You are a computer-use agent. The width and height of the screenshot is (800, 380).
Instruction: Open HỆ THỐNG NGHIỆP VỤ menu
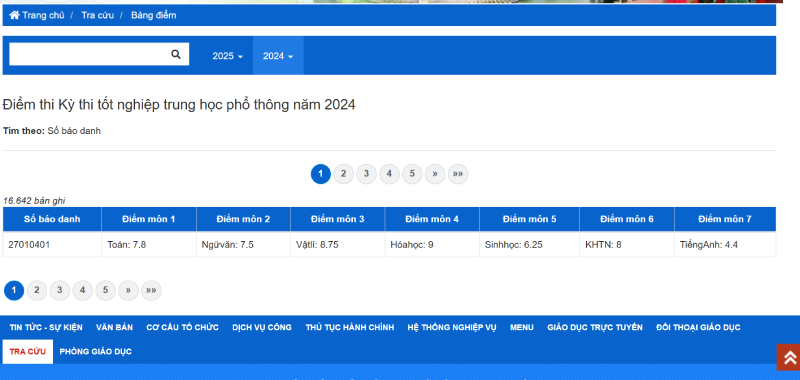click(452, 327)
